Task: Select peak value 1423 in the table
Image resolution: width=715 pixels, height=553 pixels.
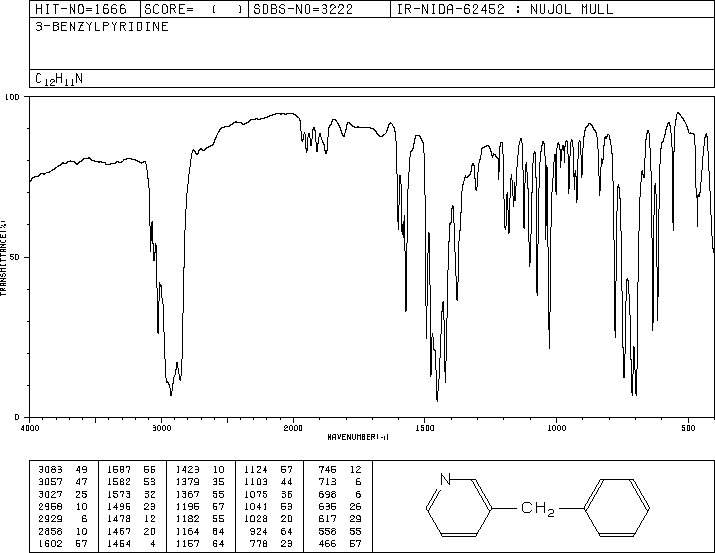Action: 187,470
